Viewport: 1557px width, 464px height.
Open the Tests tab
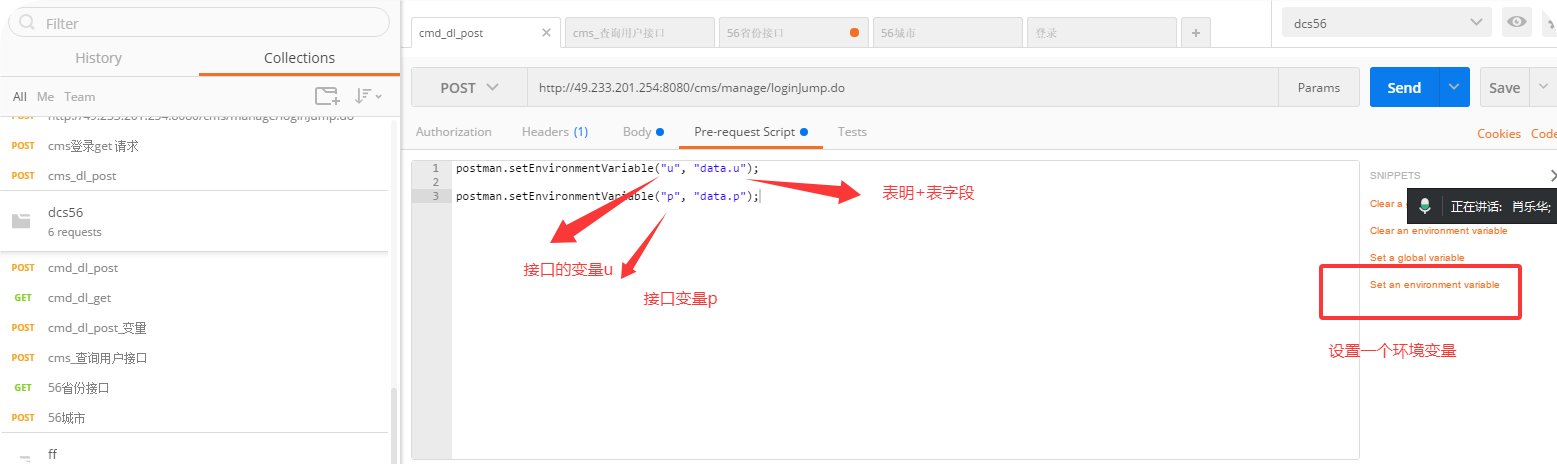point(852,132)
